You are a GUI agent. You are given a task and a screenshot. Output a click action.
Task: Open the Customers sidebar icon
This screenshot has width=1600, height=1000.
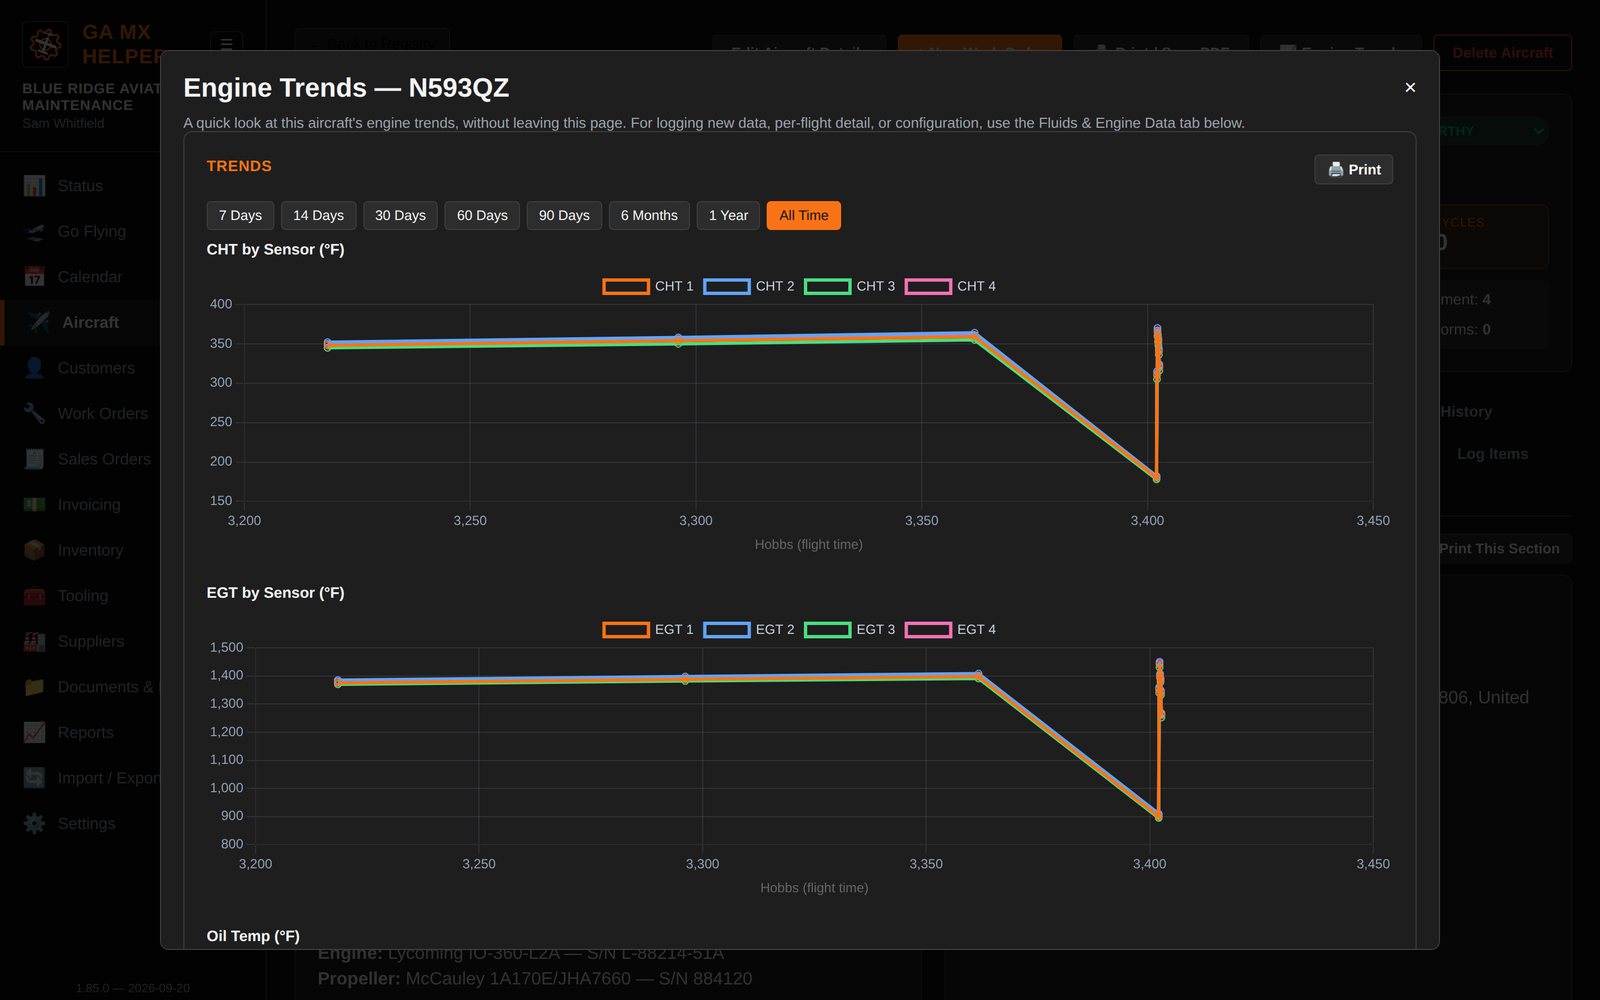point(35,368)
